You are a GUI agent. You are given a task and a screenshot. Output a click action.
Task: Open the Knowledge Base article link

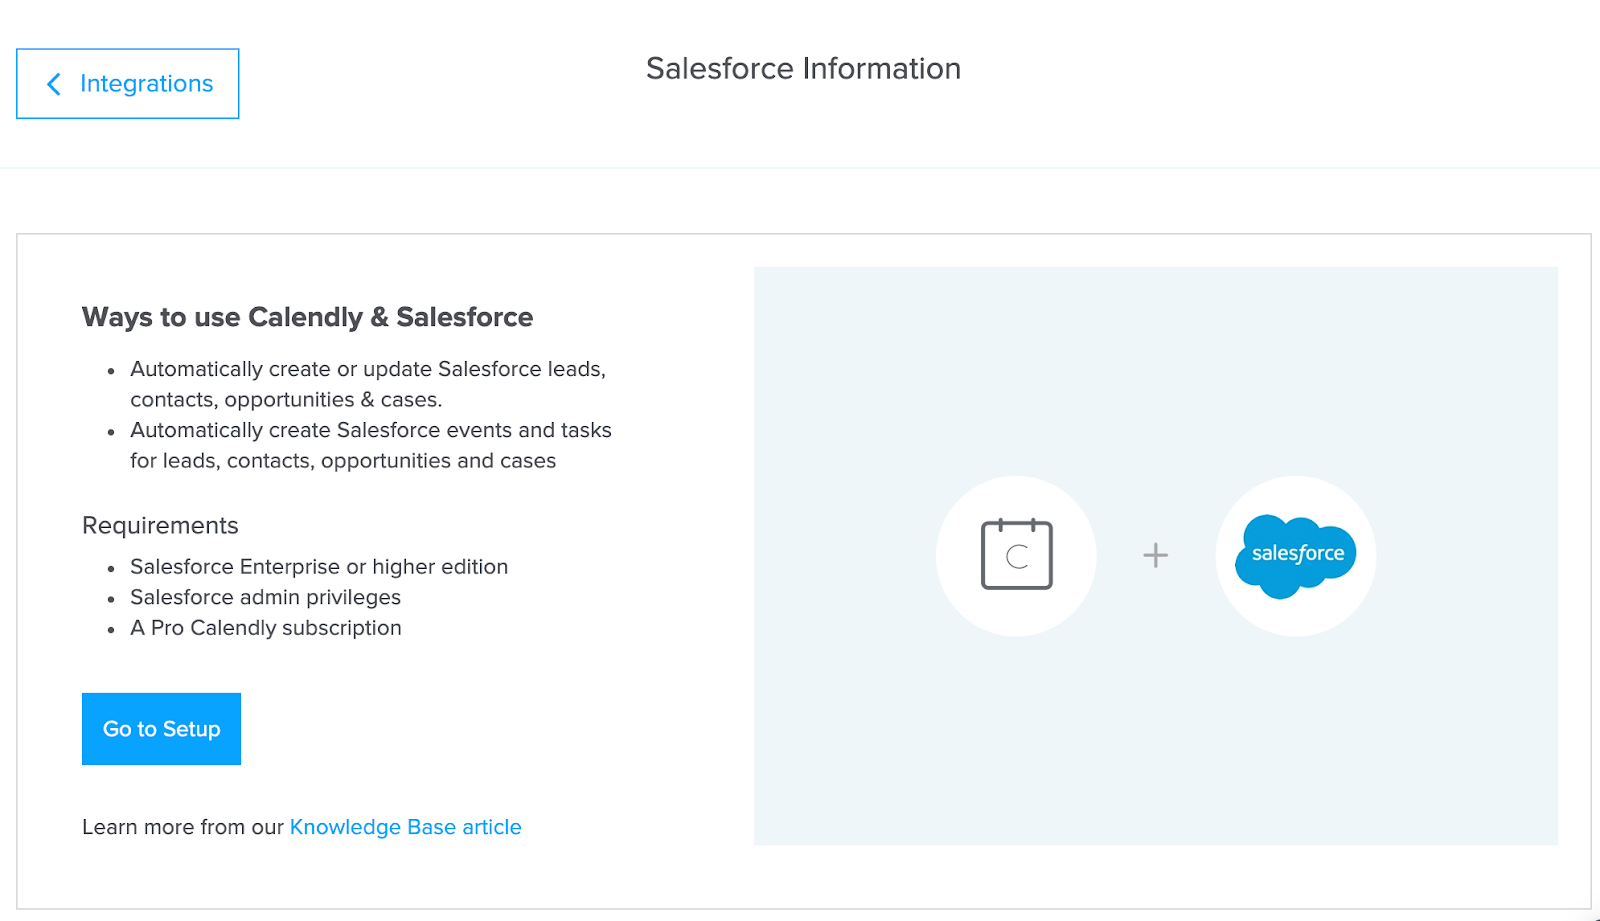tap(405, 826)
